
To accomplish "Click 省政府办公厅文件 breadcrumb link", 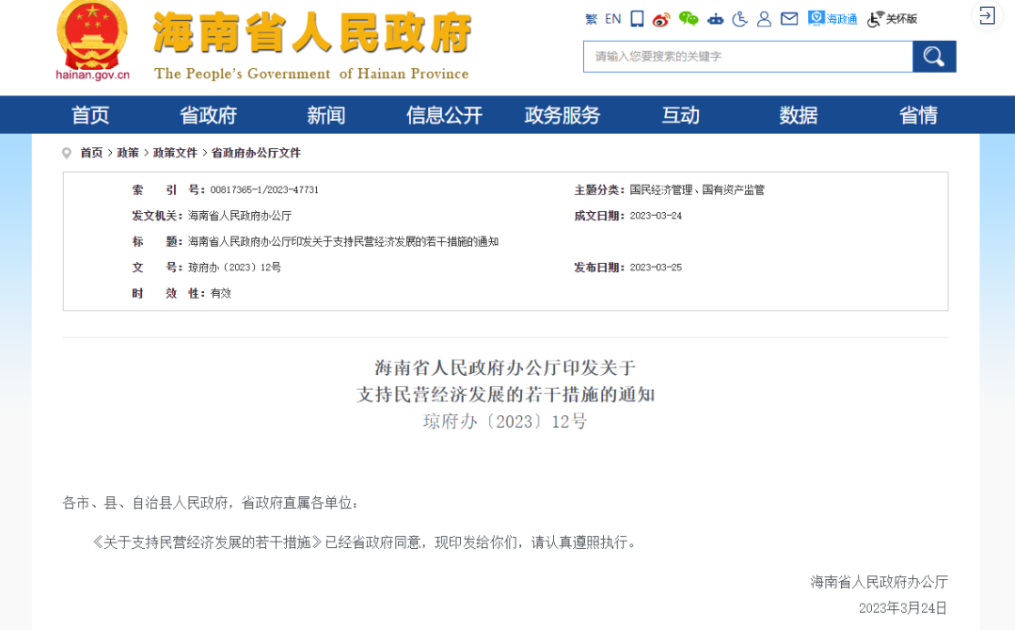I will click(x=256, y=153).
